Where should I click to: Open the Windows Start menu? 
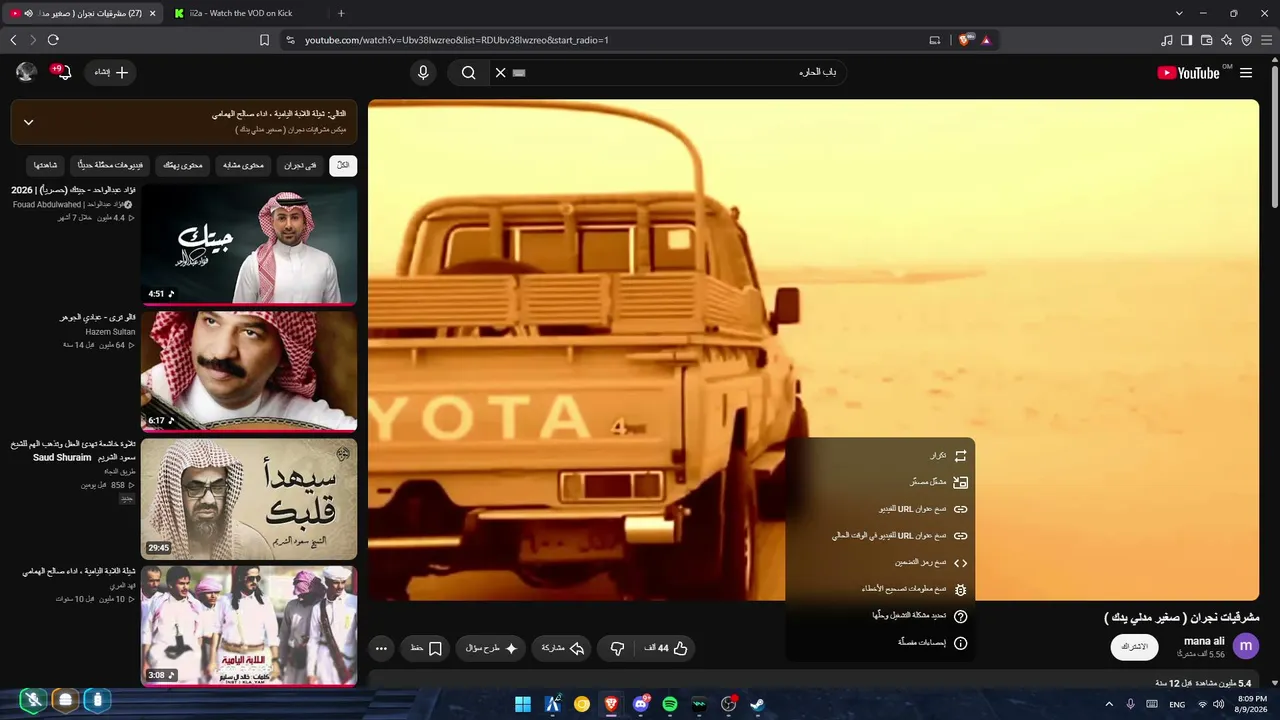(x=523, y=704)
